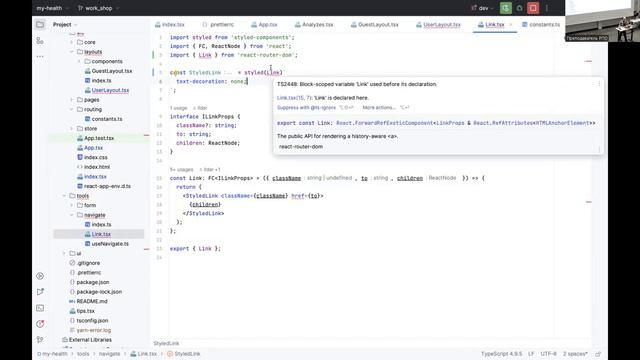Show more tool windows ellipsis
The image size is (640, 360).
pos(40,56)
